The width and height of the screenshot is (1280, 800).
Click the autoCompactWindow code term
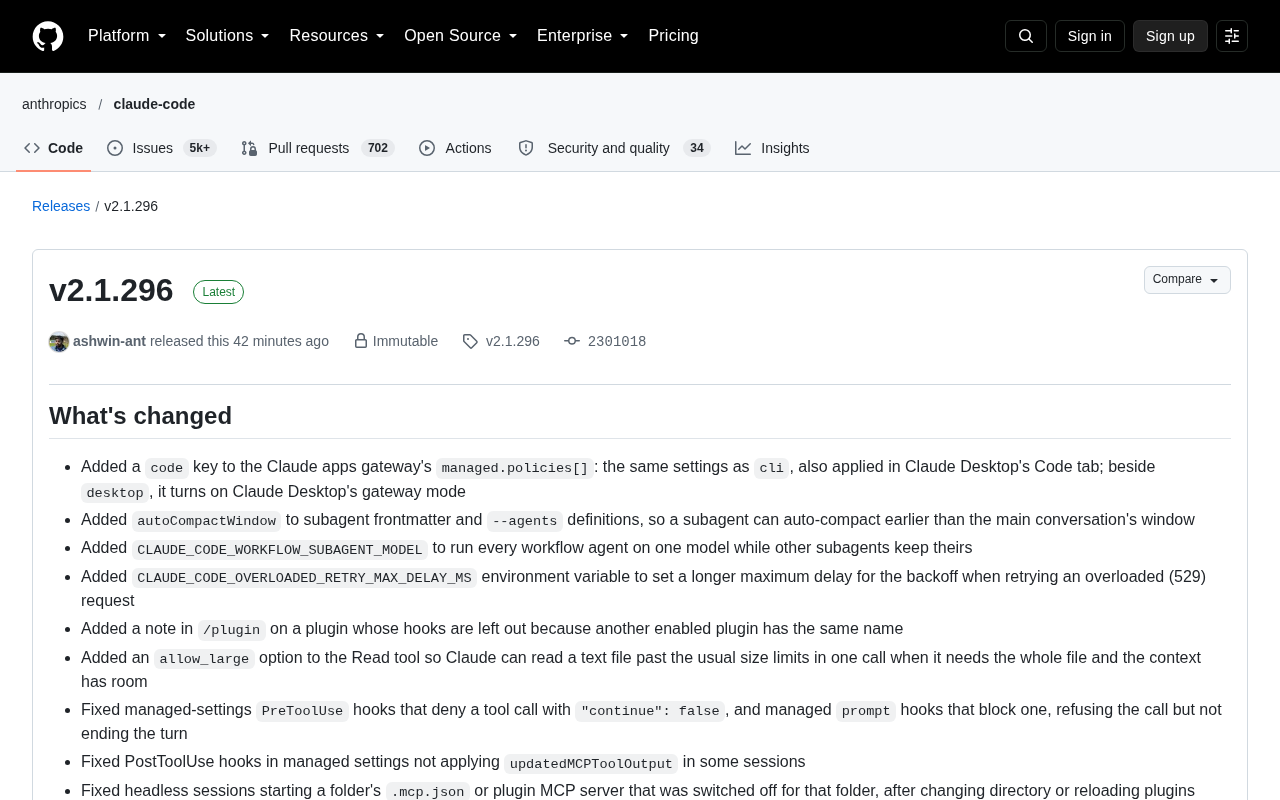(207, 521)
